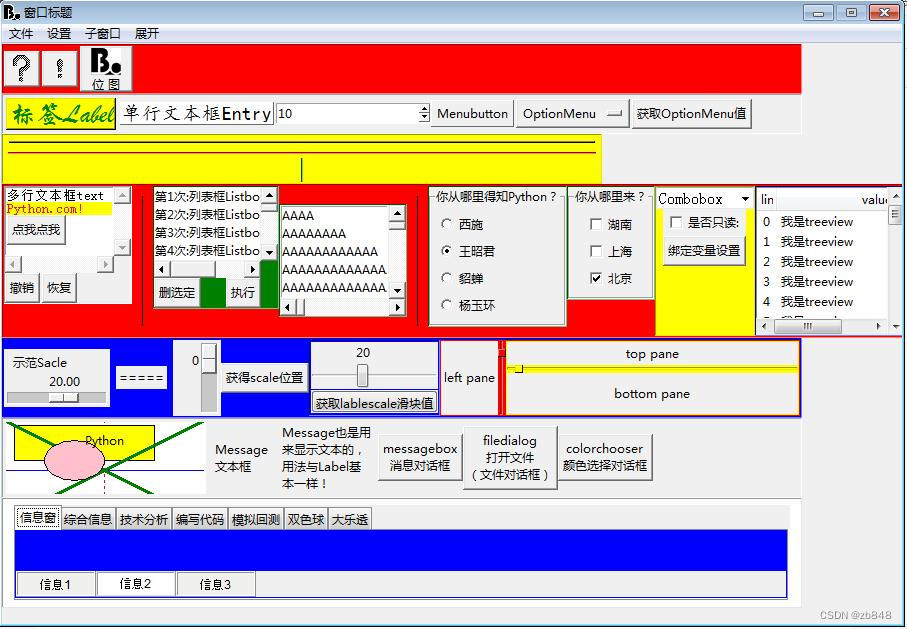Select treeview row 0 我是treeview
This screenshot has height=629, width=907.
pos(821,222)
